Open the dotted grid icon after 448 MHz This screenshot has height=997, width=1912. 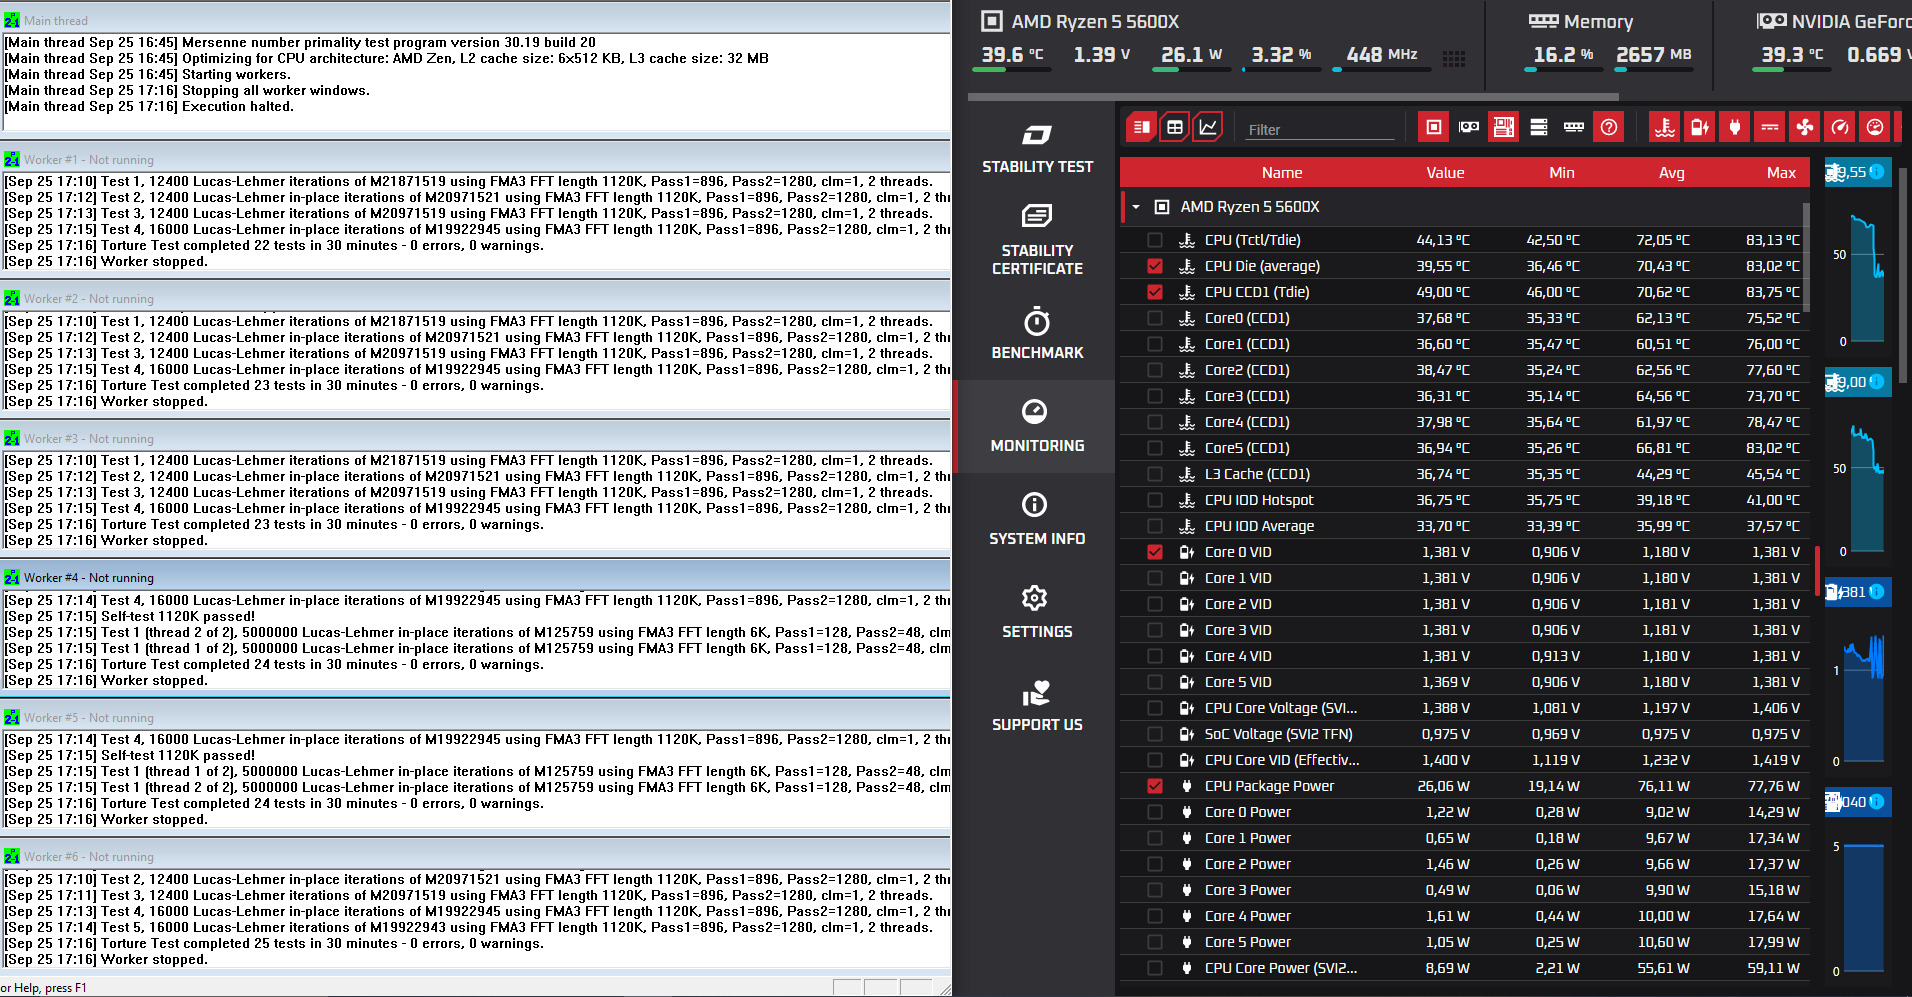(1454, 59)
